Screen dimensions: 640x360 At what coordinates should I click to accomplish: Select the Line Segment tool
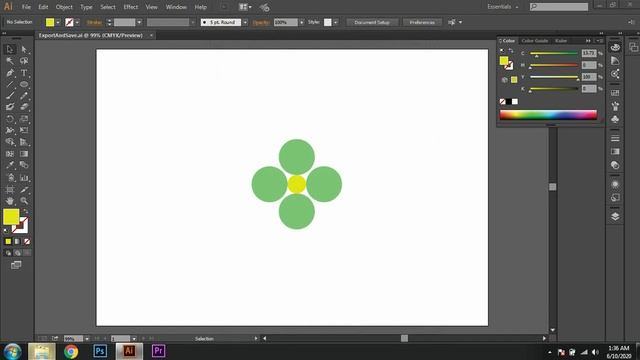pyautogui.click(x=10, y=84)
